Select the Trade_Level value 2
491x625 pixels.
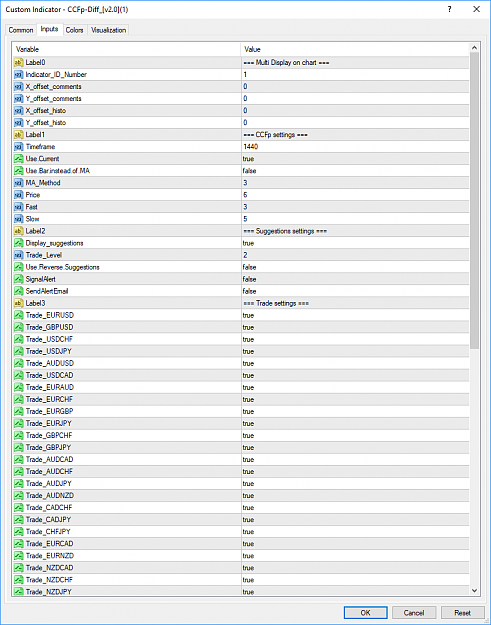tap(245, 255)
